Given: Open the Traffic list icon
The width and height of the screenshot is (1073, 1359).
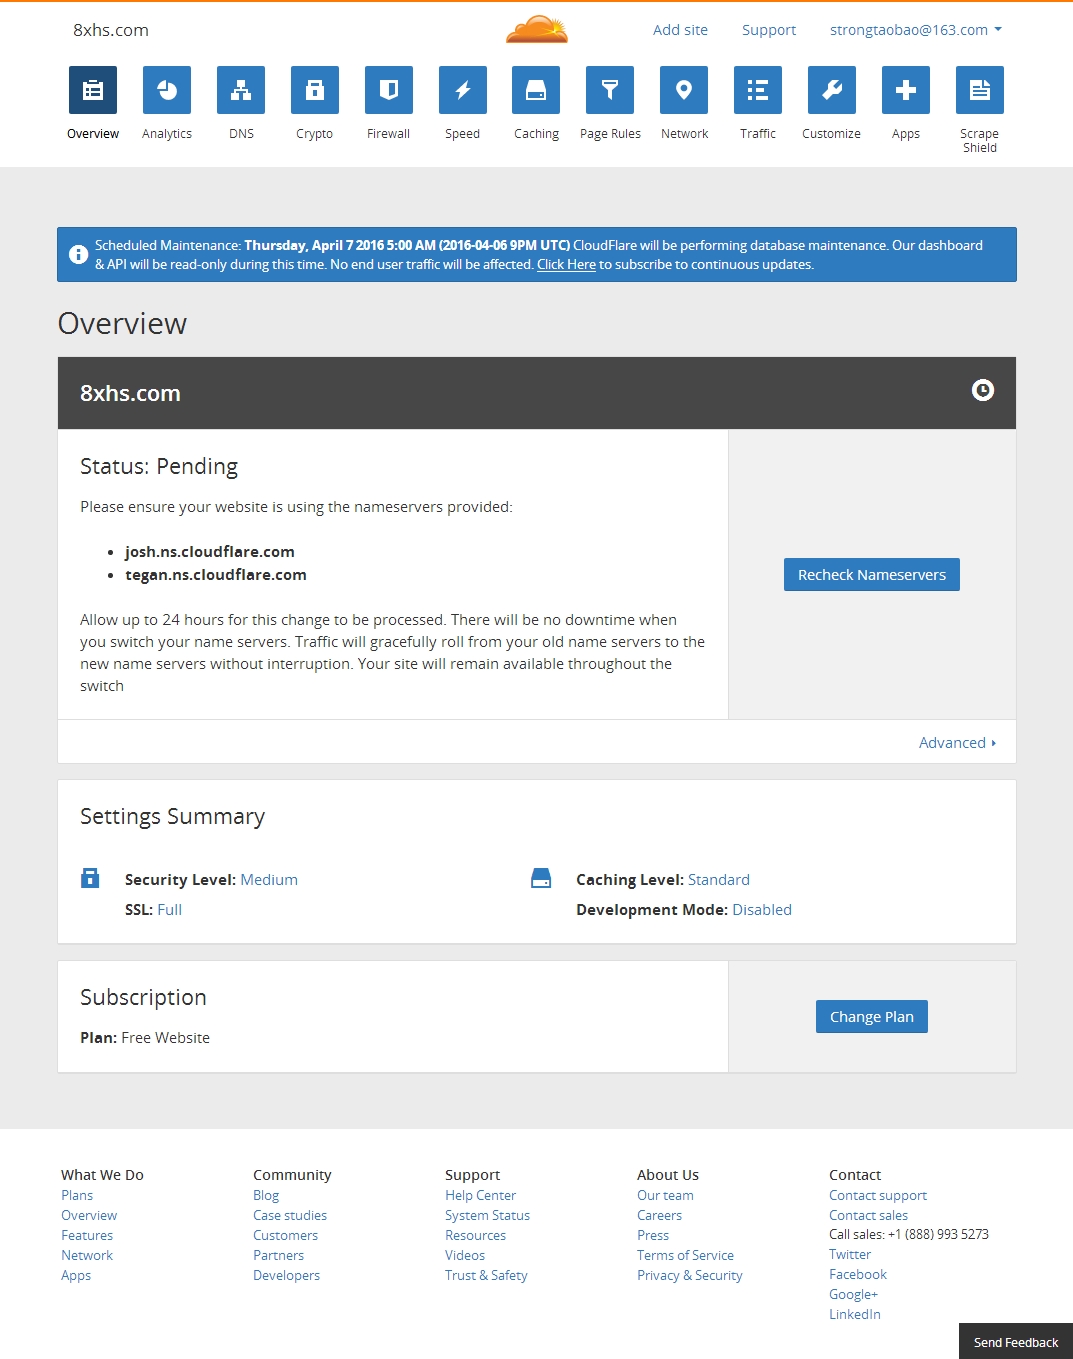Looking at the screenshot, I should click(x=758, y=90).
